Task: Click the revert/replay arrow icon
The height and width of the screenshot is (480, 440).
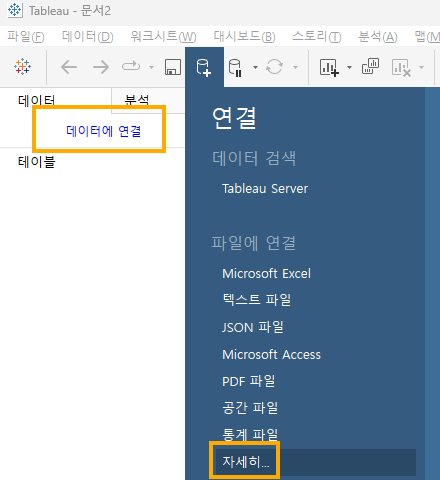Action: (131, 66)
